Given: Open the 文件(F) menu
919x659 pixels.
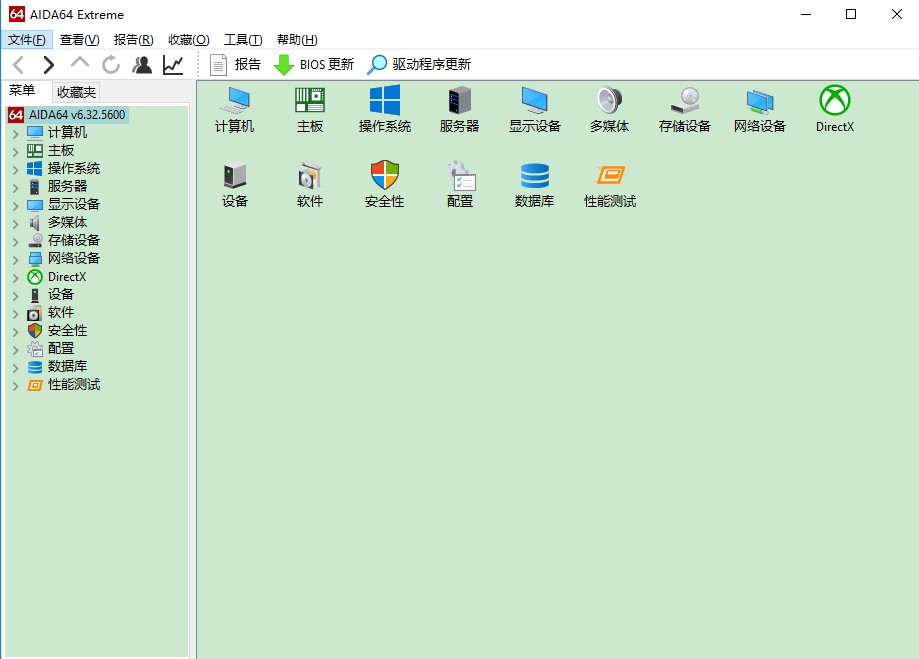Looking at the screenshot, I should pyautogui.click(x=27, y=40).
